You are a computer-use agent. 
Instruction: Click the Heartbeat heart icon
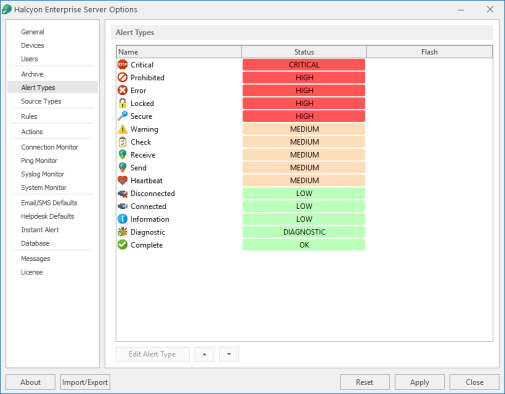(x=123, y=181)
